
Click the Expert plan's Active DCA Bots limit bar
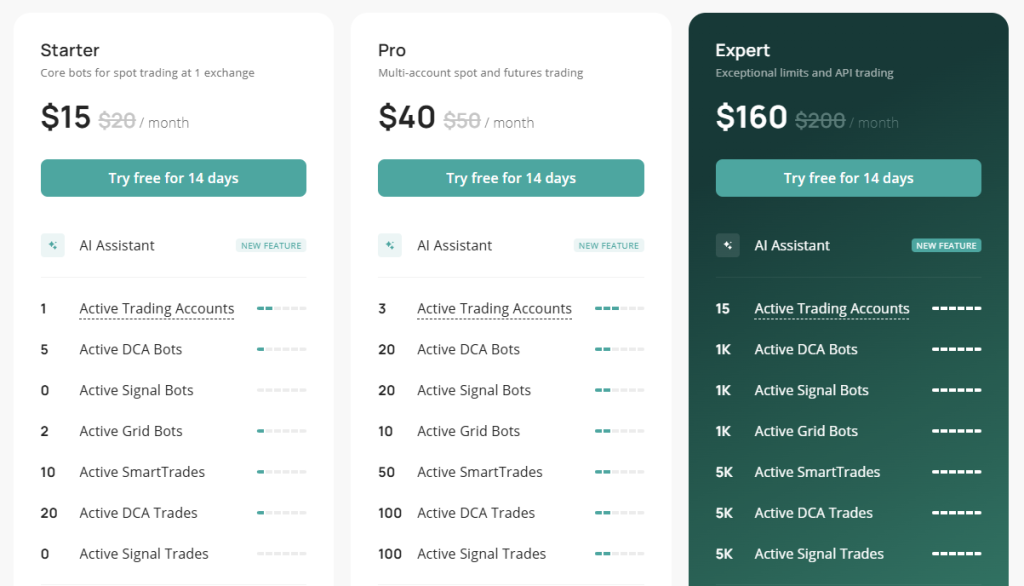[x=956, y=350]
